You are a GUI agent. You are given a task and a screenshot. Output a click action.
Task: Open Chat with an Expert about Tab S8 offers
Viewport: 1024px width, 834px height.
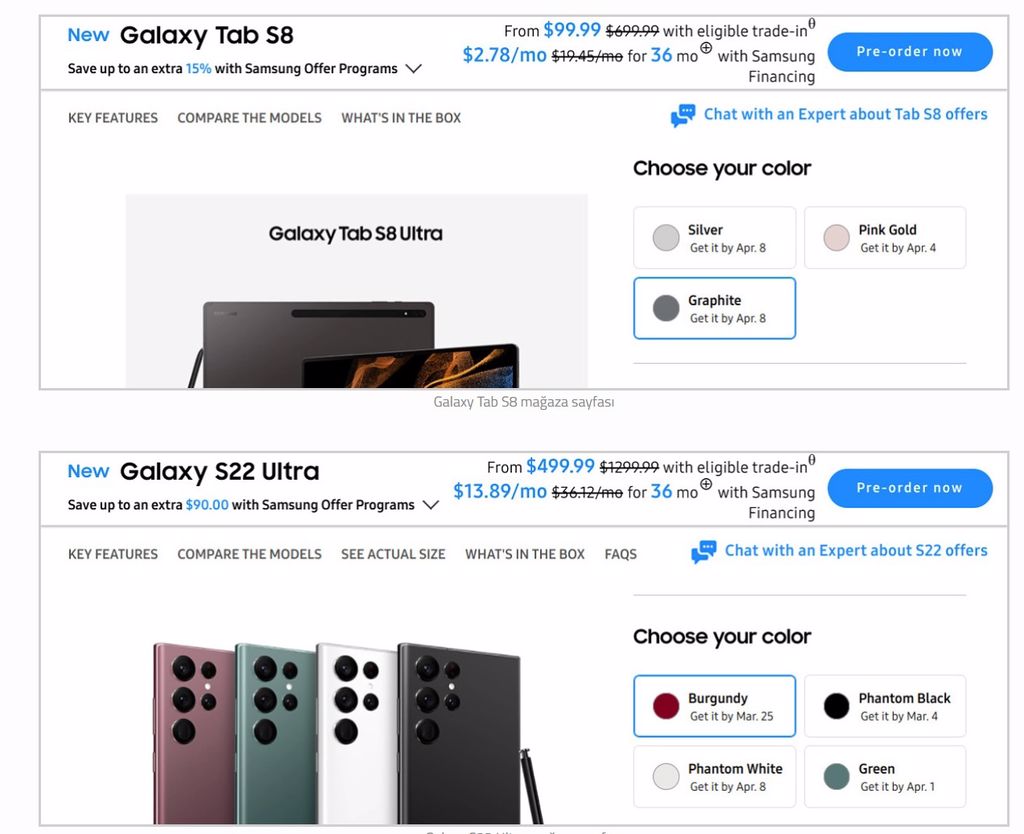[845, 115]
